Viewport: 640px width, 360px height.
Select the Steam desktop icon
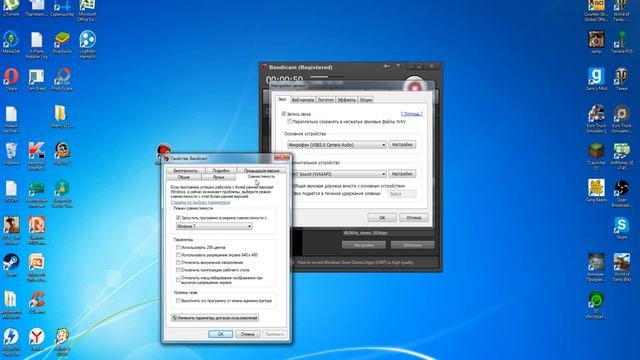pyautogui.click(x=11, y=265)
